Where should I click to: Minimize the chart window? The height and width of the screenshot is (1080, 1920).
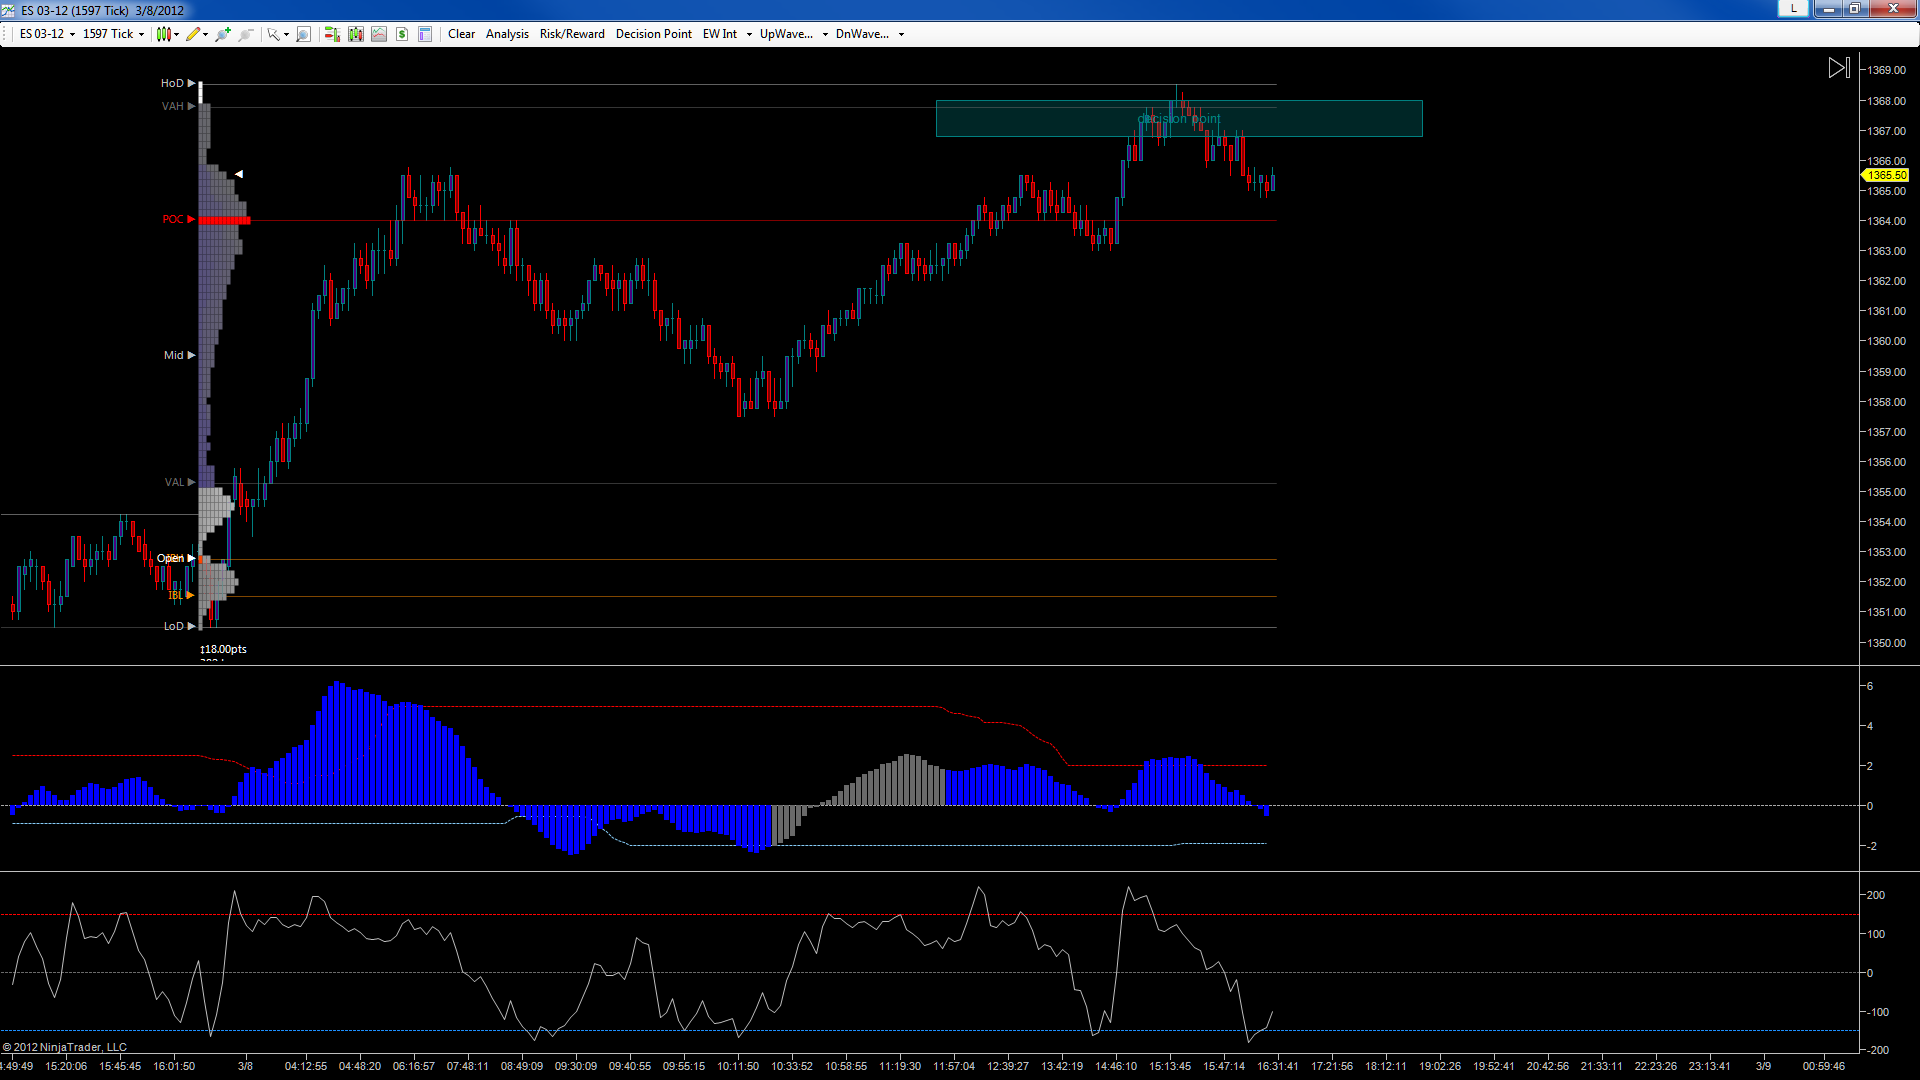(x=1828, y=9)
